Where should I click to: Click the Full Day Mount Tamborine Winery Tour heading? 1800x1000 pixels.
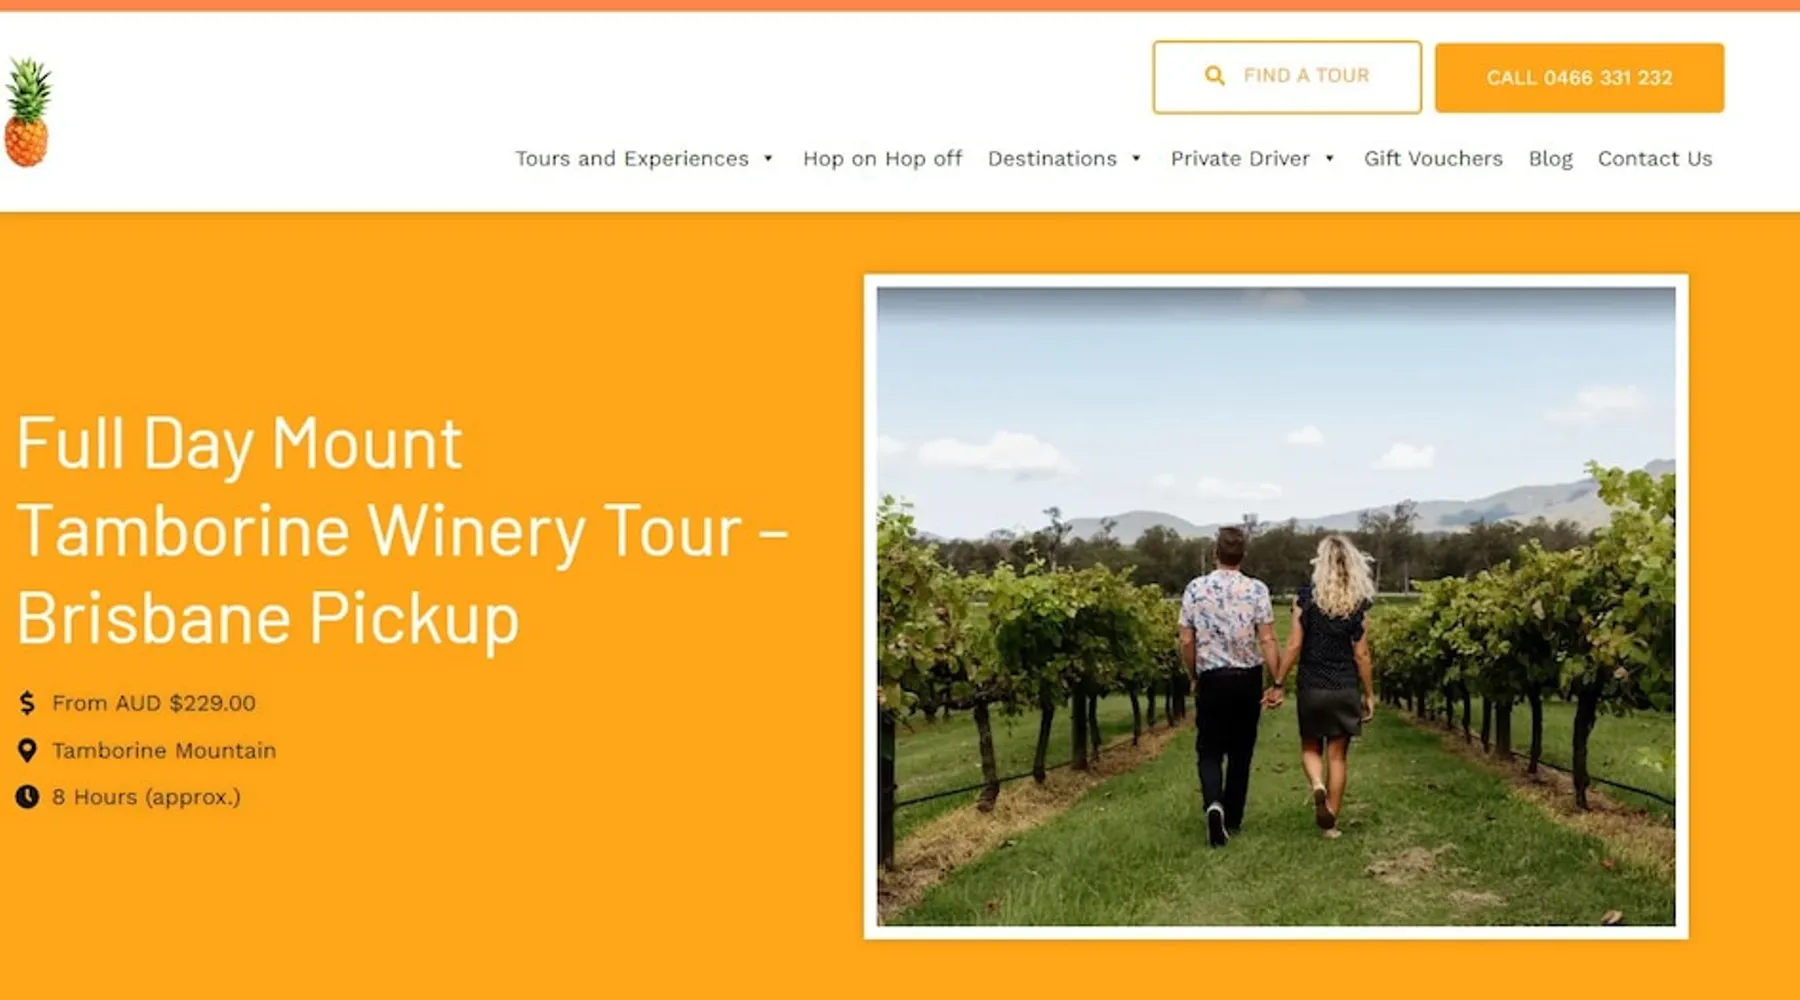click(x=403, y=530)
